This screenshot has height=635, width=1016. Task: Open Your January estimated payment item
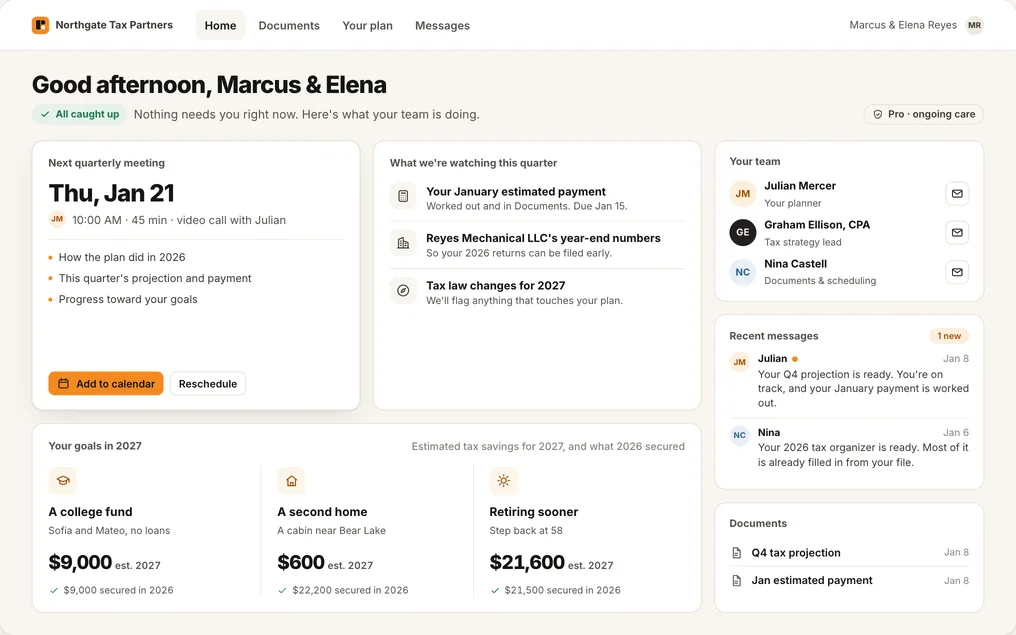537,198
